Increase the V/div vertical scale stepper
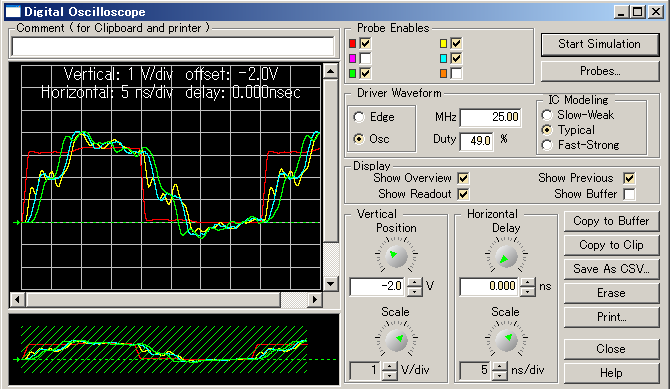Viewport: 670px width, 389px height. click(389, 366)
